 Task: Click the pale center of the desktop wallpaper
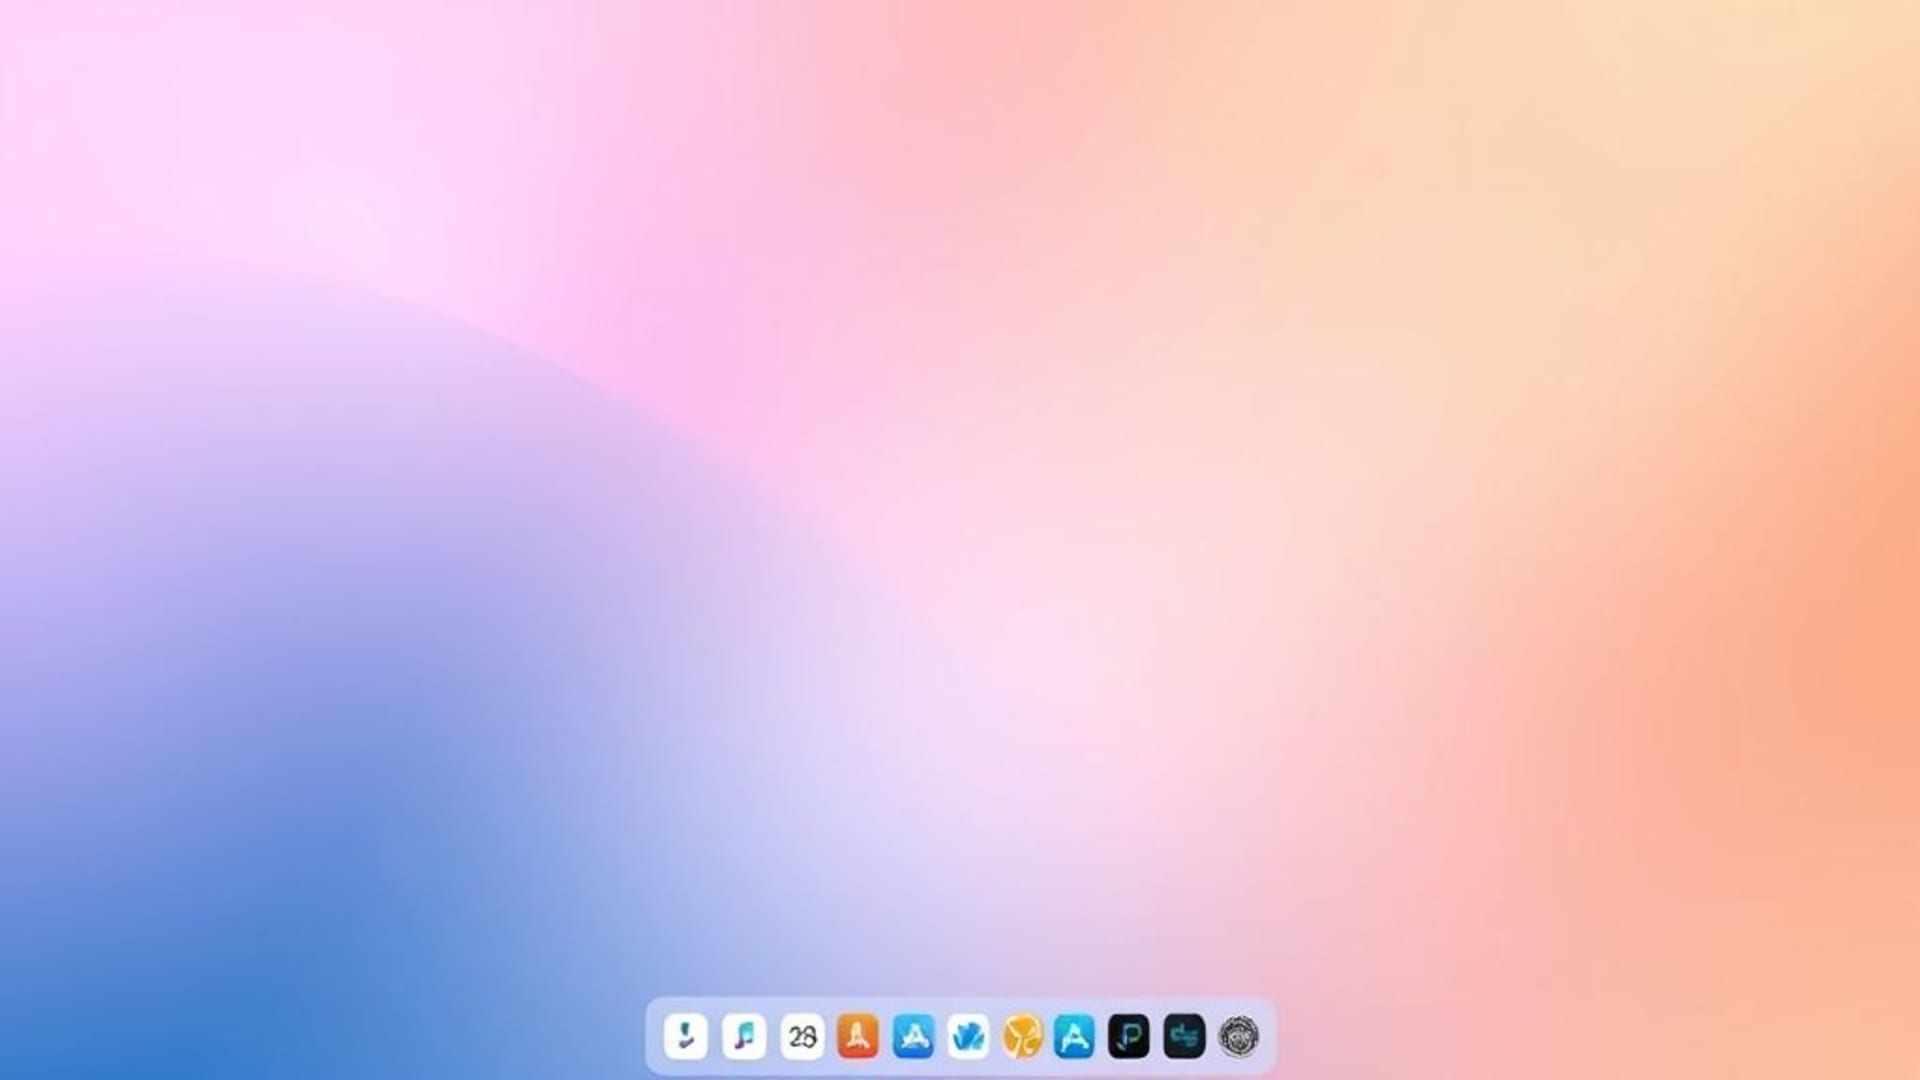click(x=1050, y=600)
